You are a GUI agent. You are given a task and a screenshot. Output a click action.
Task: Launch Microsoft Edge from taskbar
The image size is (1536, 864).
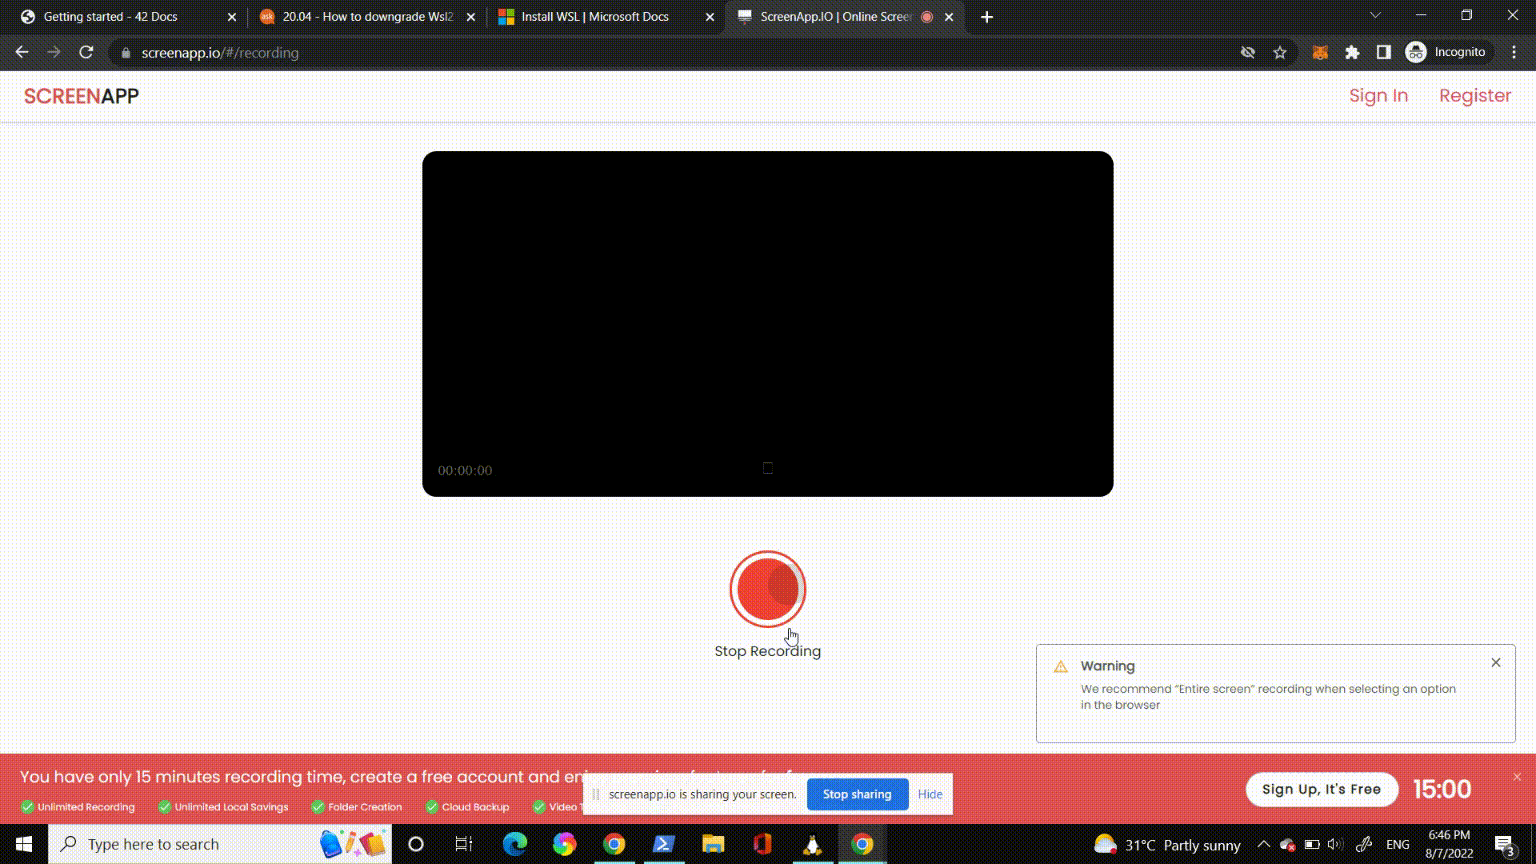click(515, 844)
